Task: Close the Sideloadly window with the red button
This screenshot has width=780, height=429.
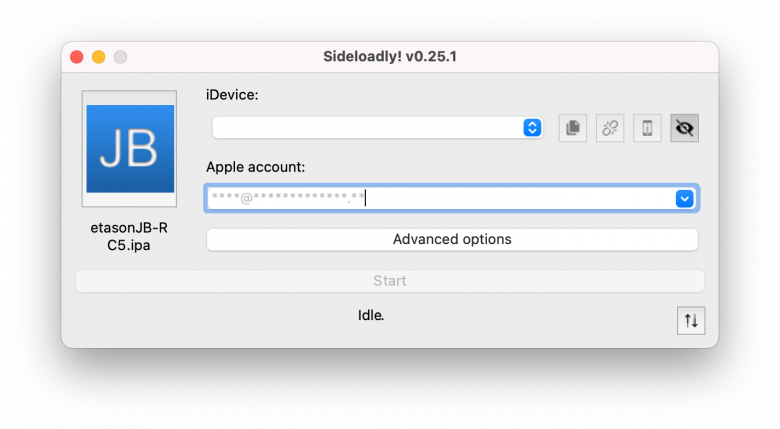Action: click(77, 57)
